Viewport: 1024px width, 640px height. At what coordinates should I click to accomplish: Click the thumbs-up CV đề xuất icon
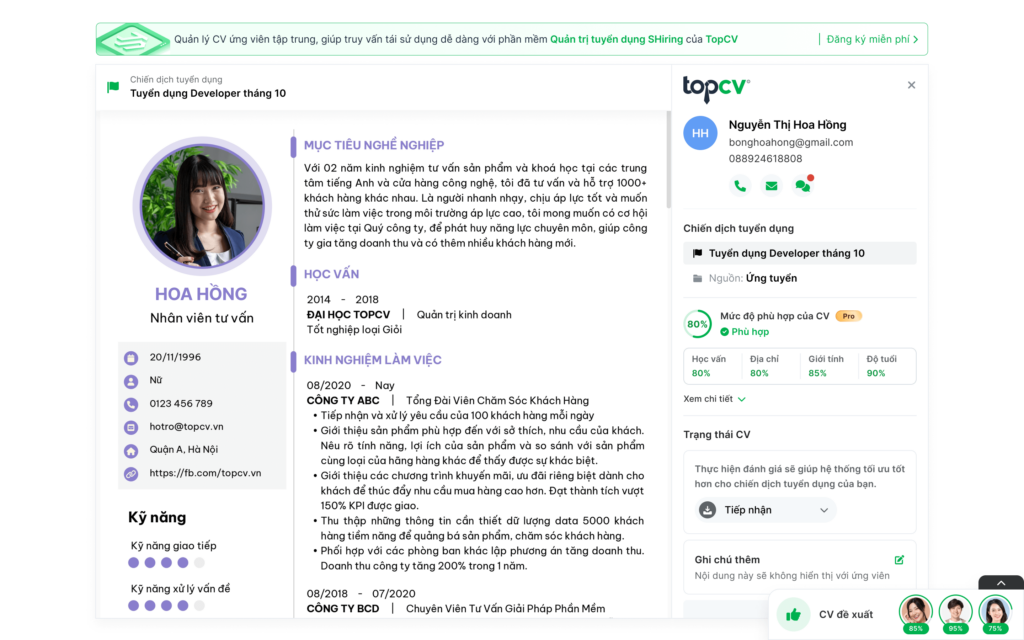click(793, 615)
